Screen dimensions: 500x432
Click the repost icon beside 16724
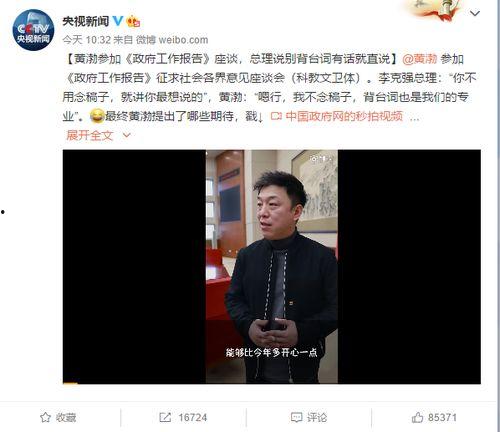[165, 417]
